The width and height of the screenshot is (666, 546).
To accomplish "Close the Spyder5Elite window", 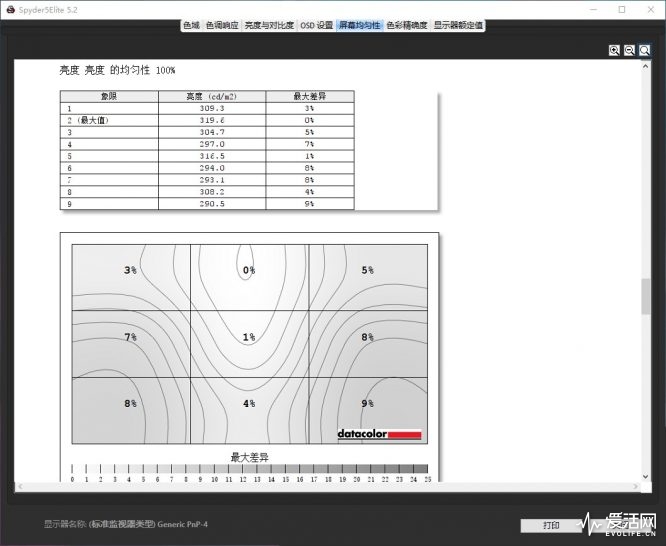I will 651,9.
